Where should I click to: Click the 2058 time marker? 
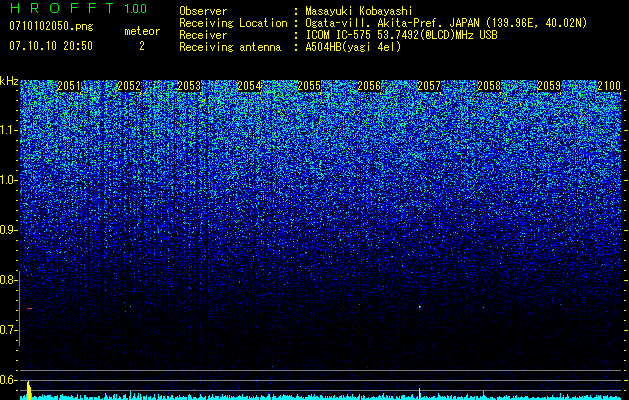click(489, 86)
